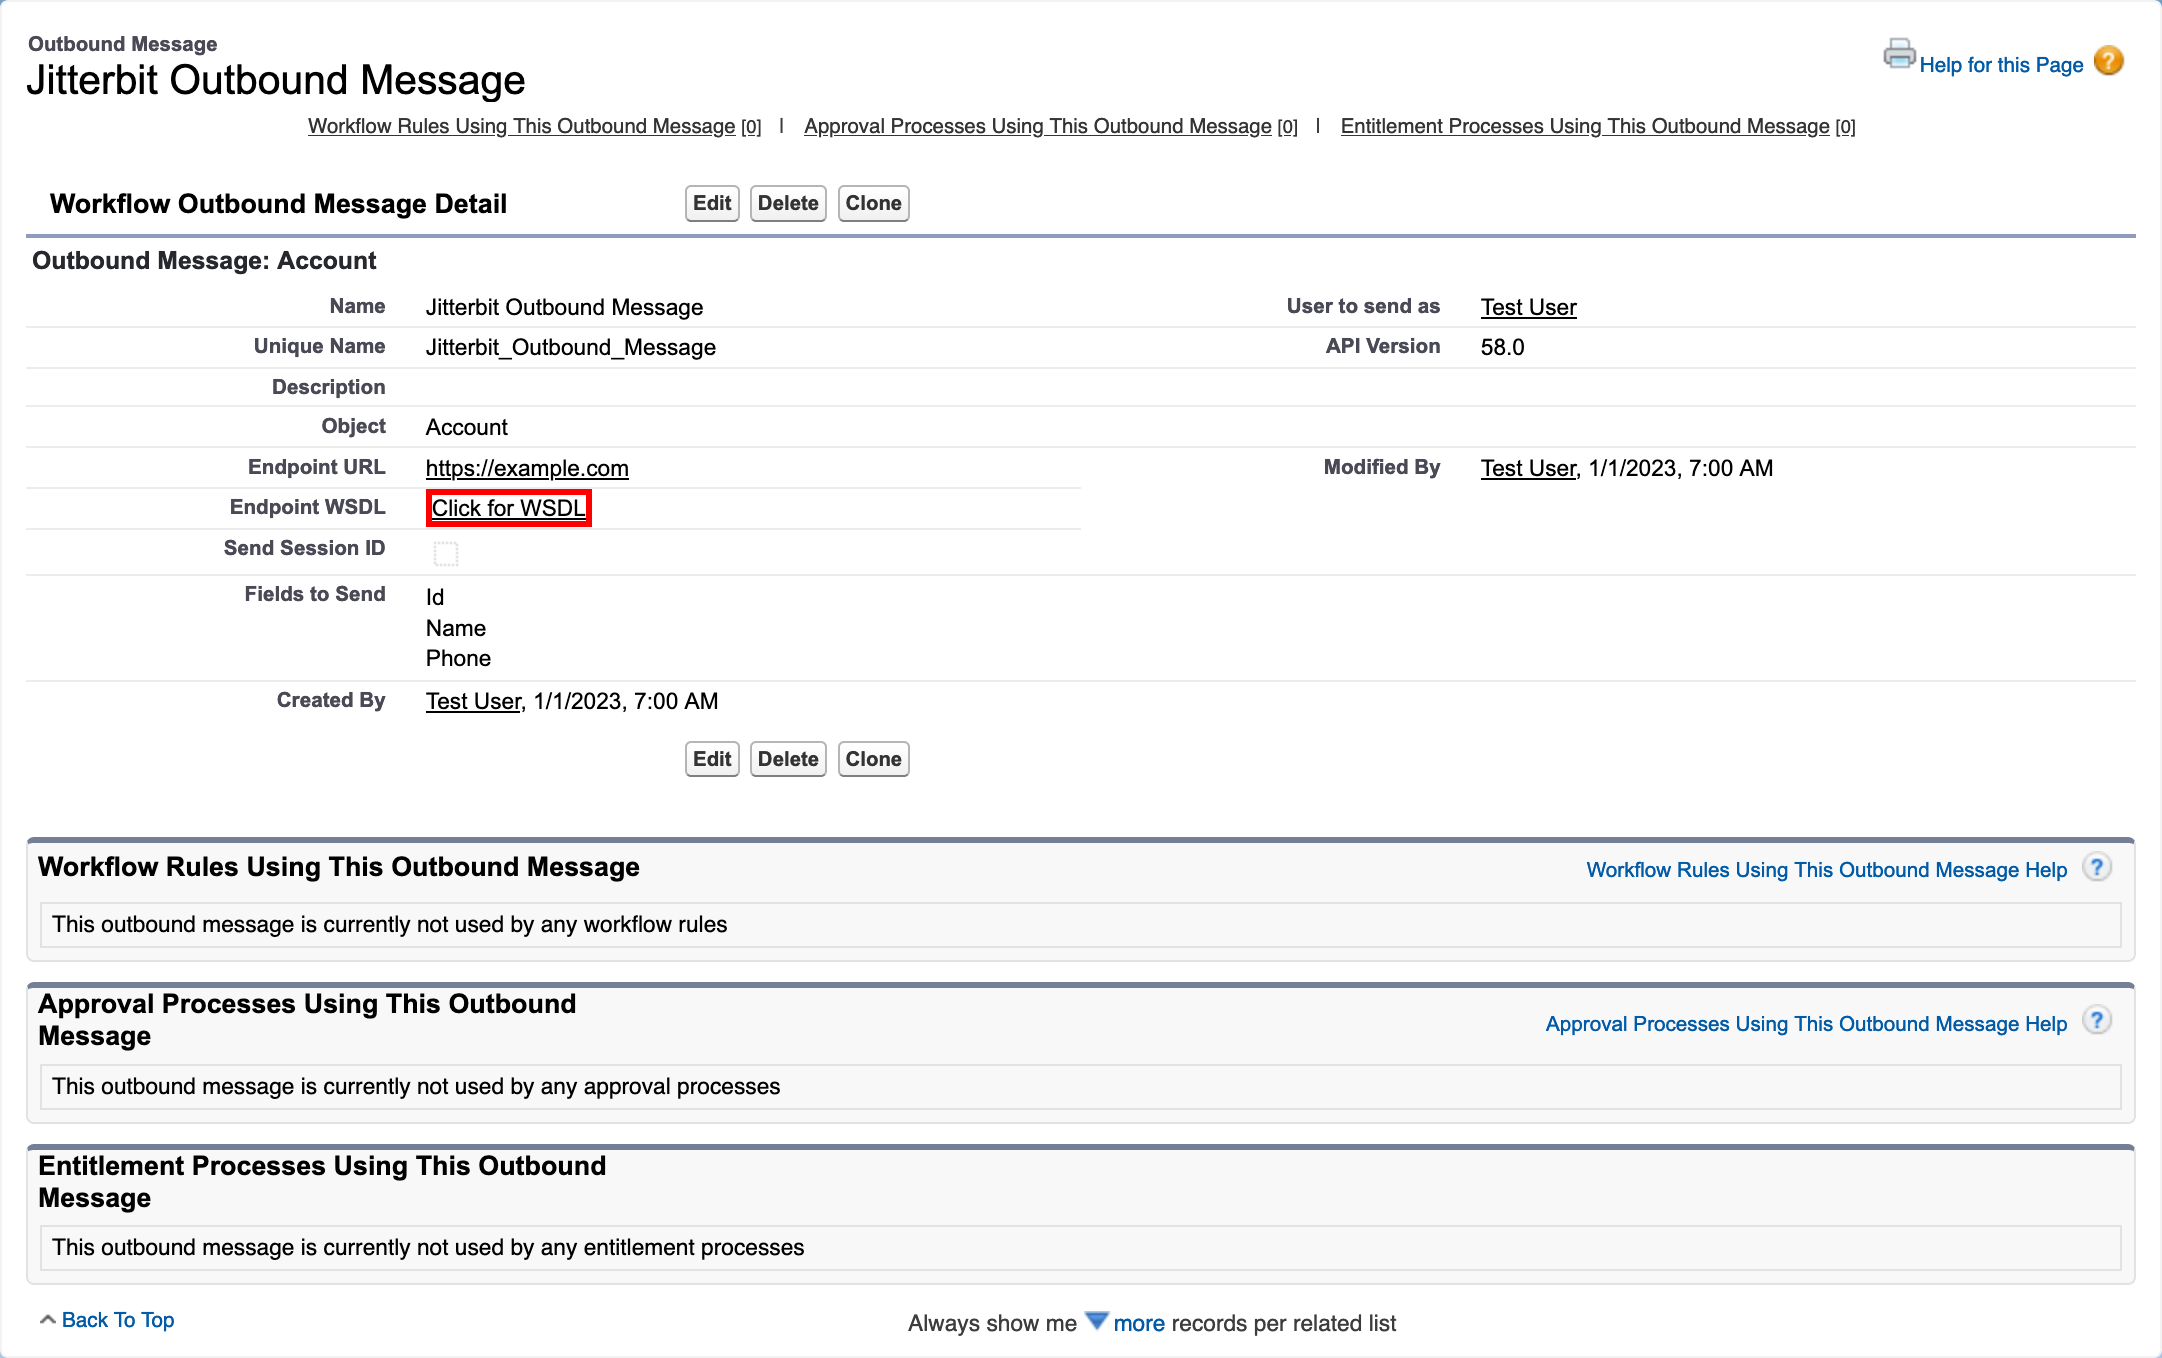Open Workflow Rules Using This Outbound Message Help
The height and width of the screenshot is (1358, 2162).
click(x=1826, y=870)
